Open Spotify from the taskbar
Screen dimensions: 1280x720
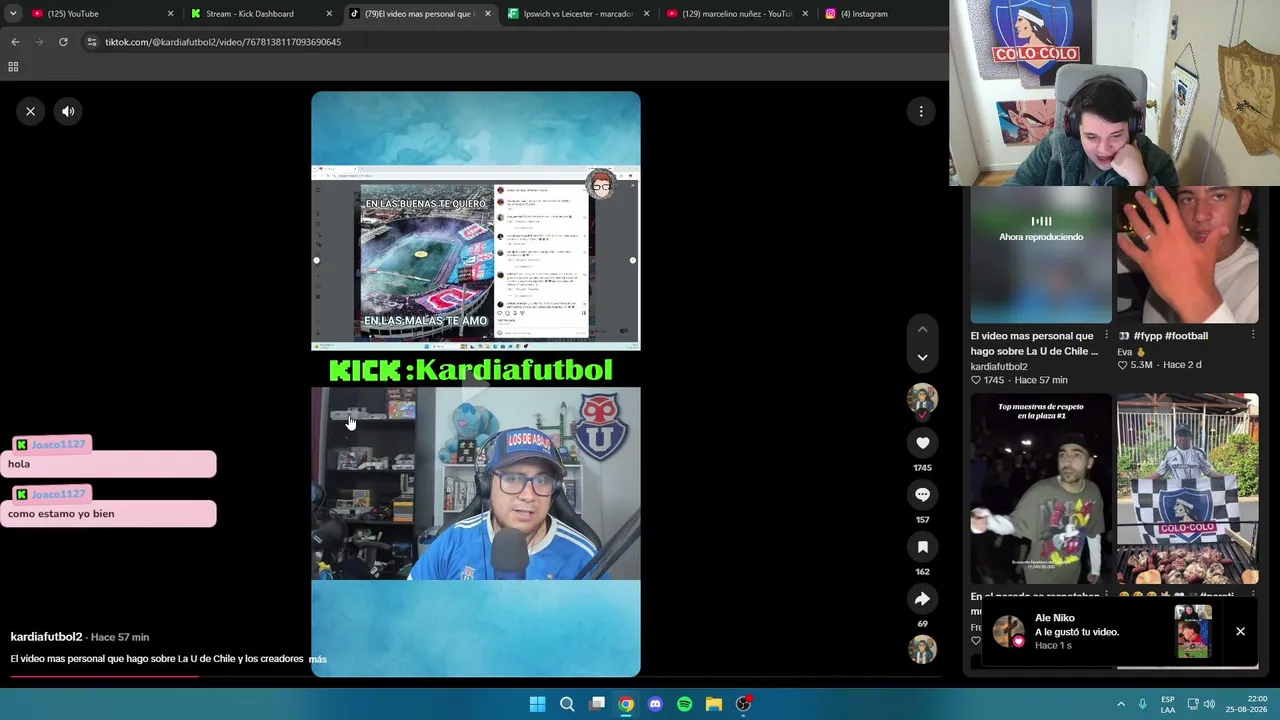point(685,704)
